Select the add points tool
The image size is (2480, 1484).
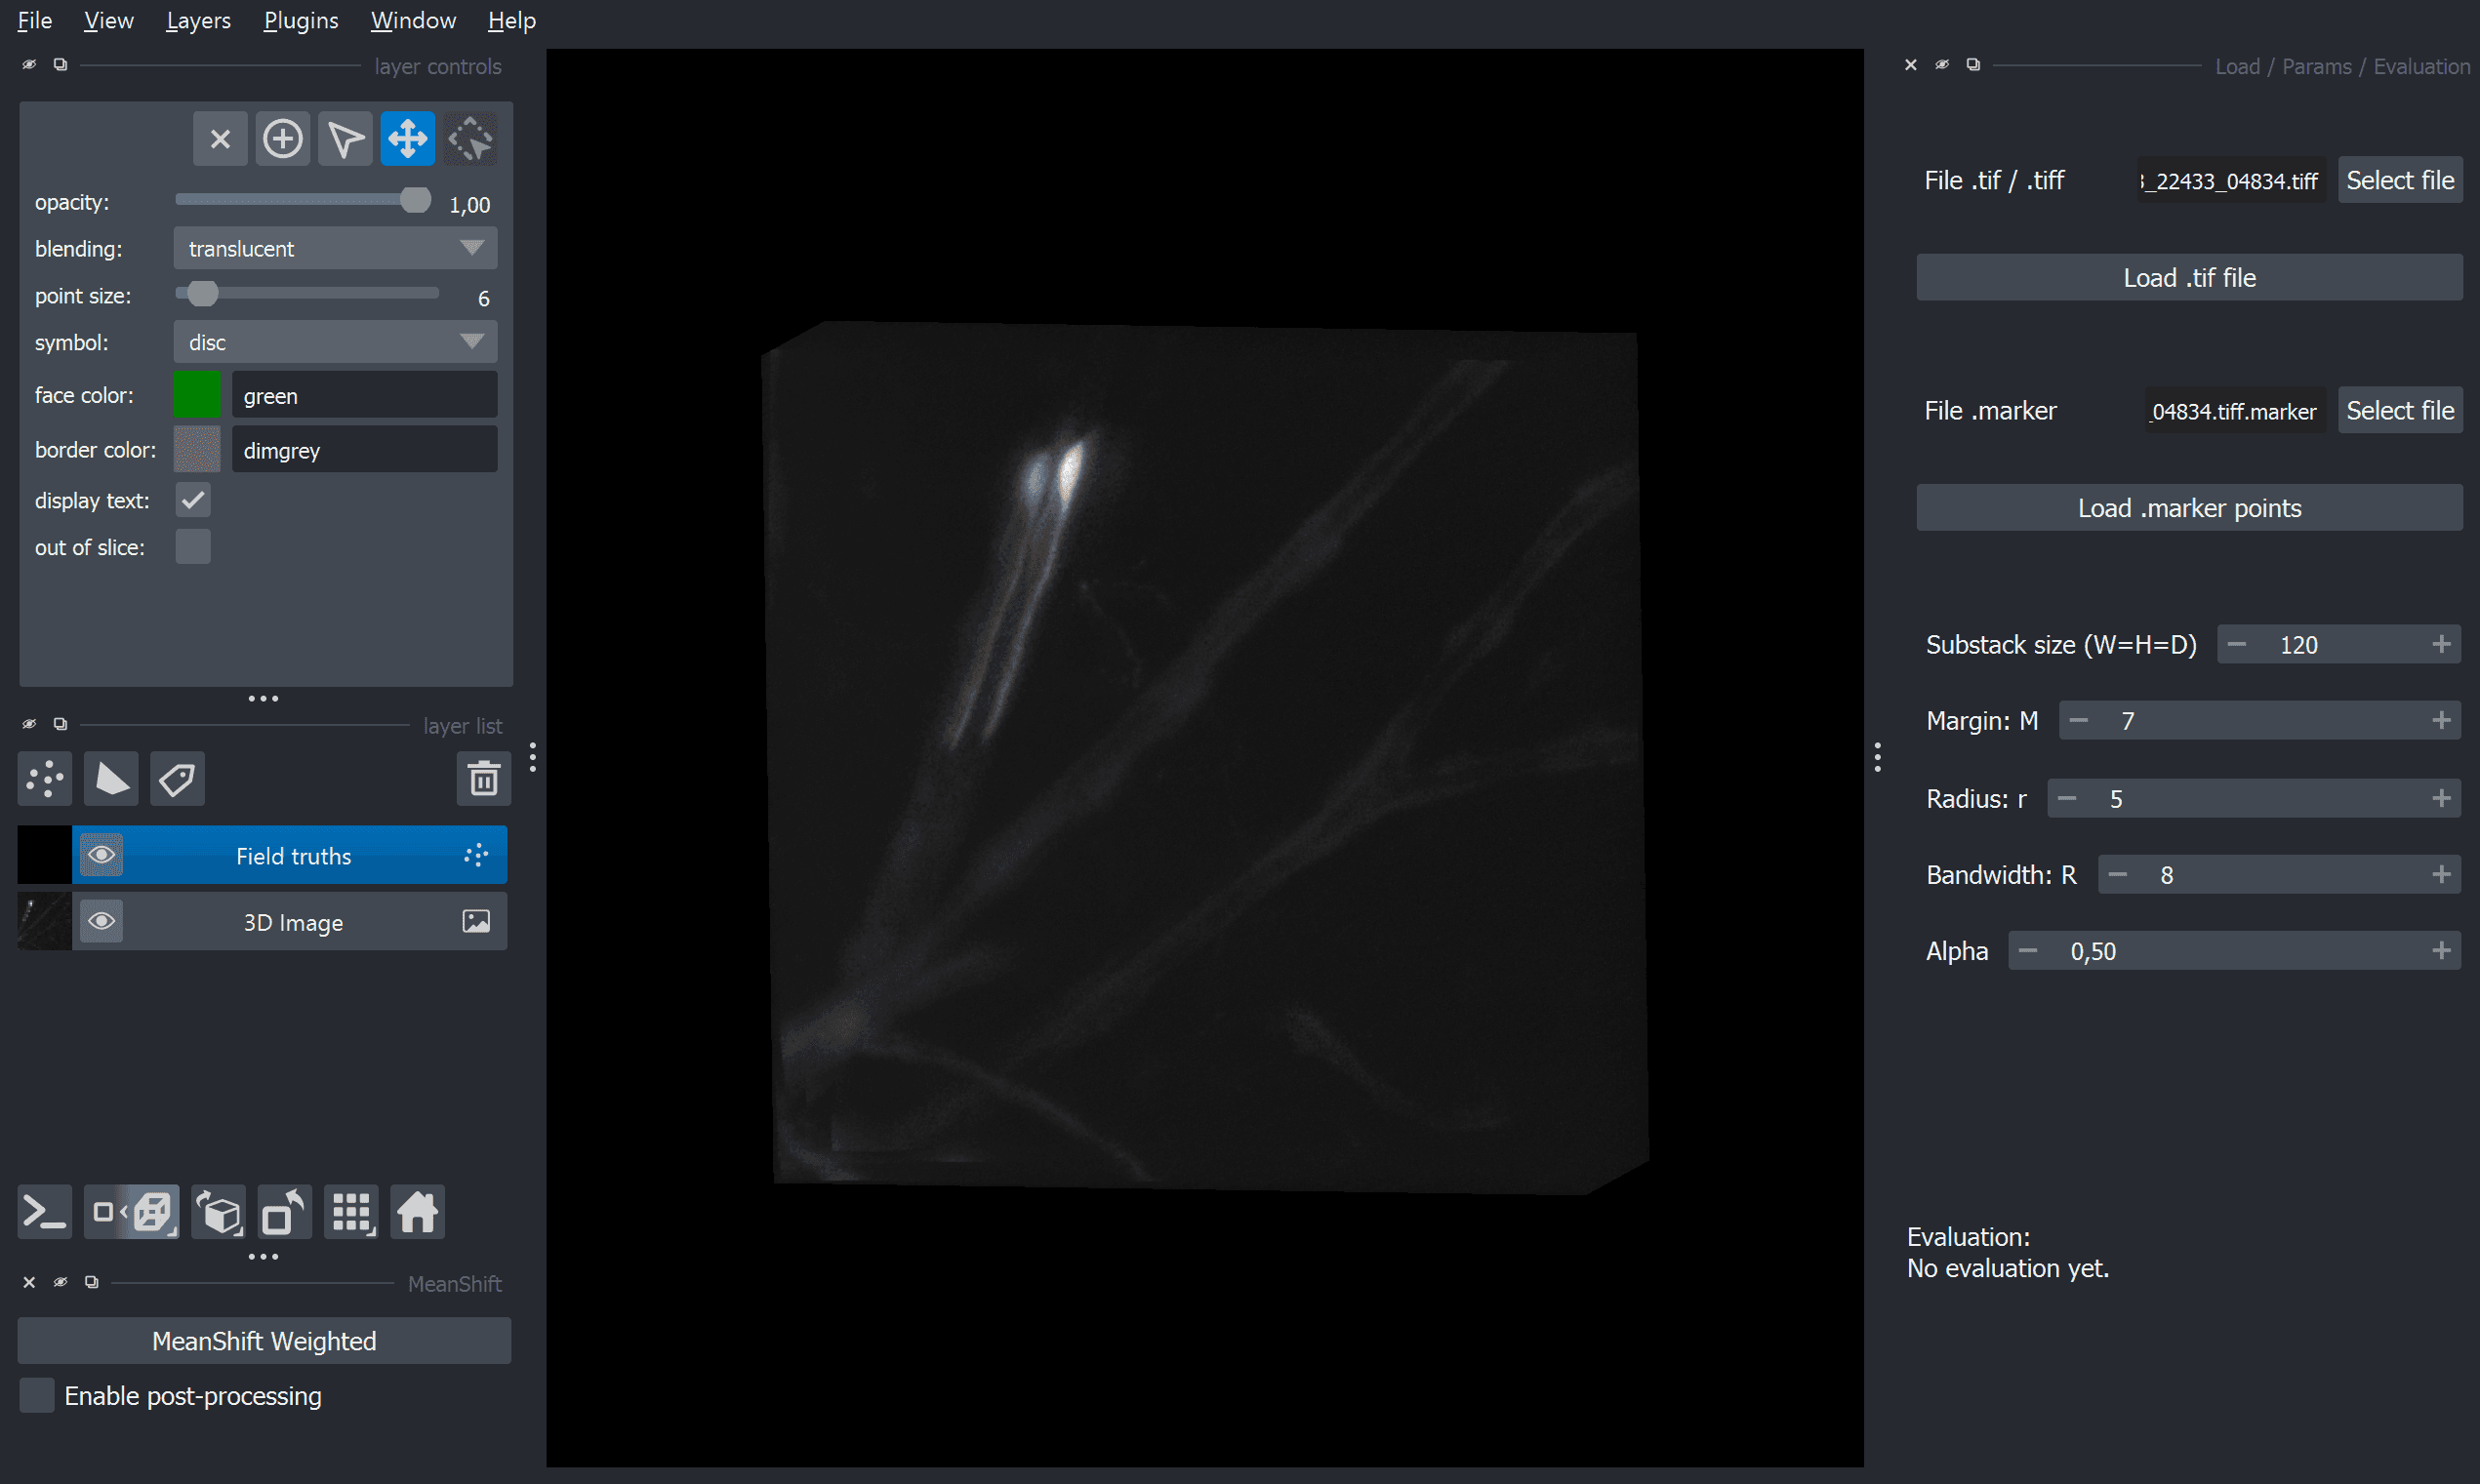283,139
